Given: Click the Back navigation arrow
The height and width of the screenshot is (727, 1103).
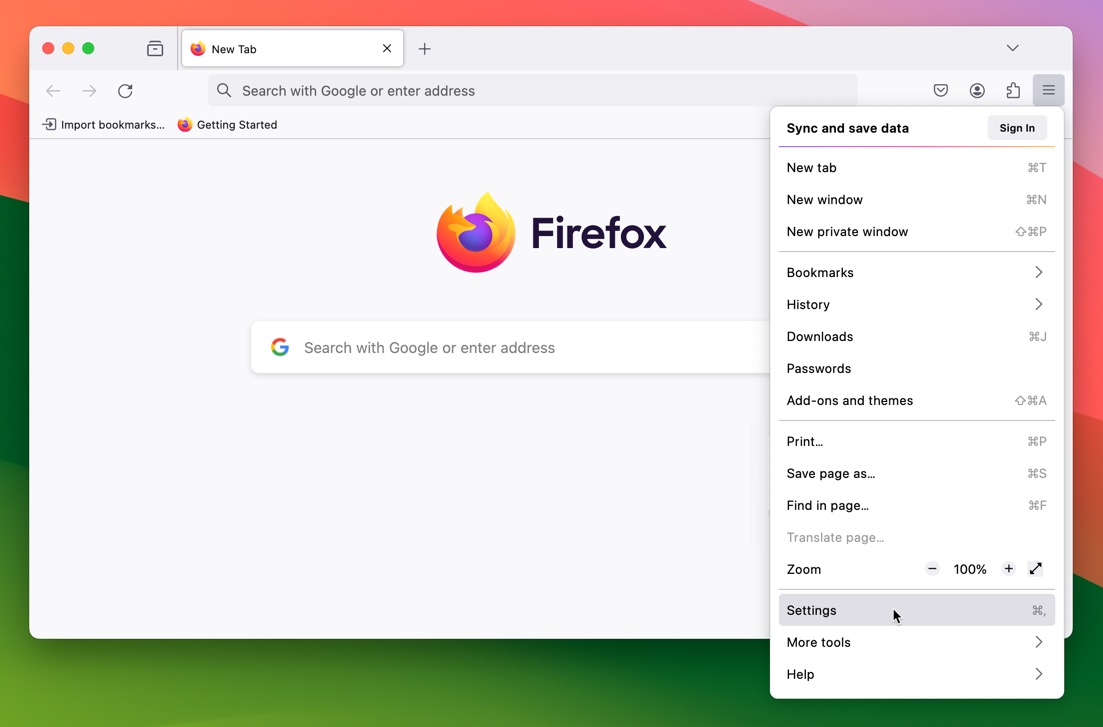Looking at the screenshot, I should click(x=53, y=90).
